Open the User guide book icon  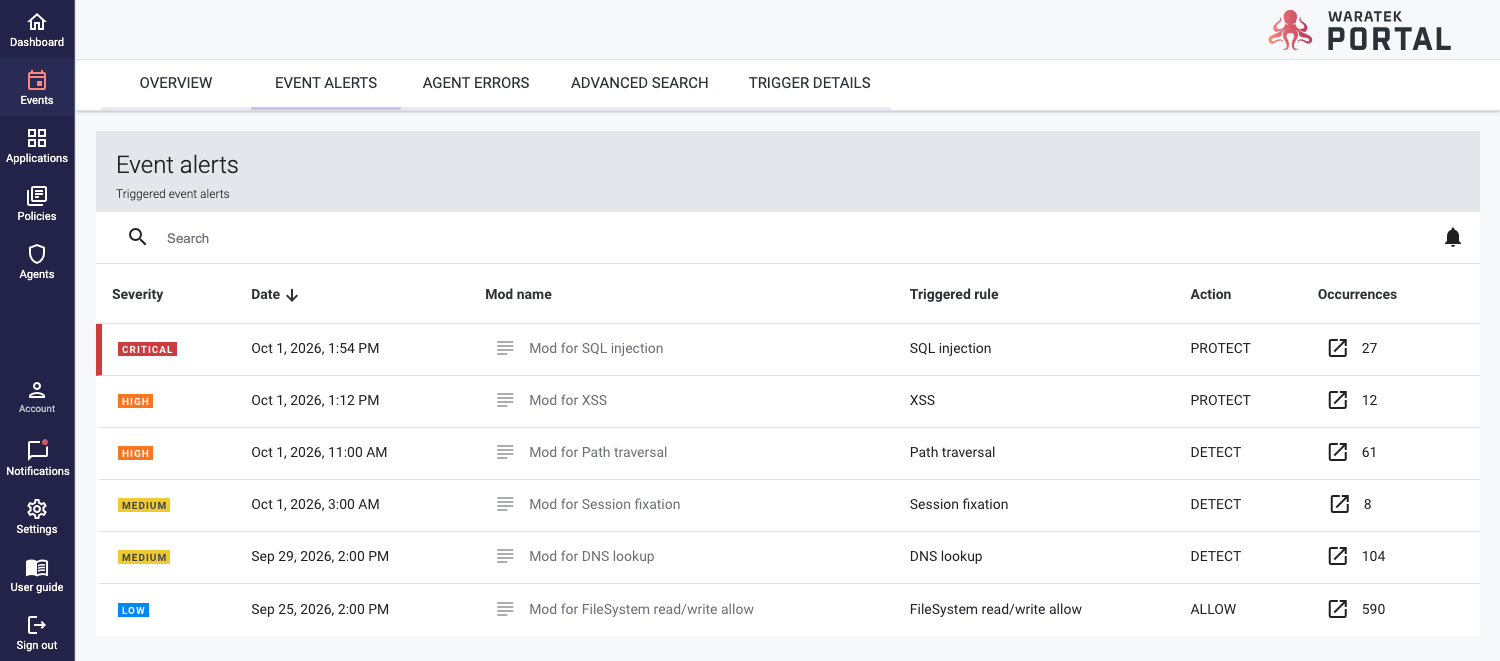[37, 567]
